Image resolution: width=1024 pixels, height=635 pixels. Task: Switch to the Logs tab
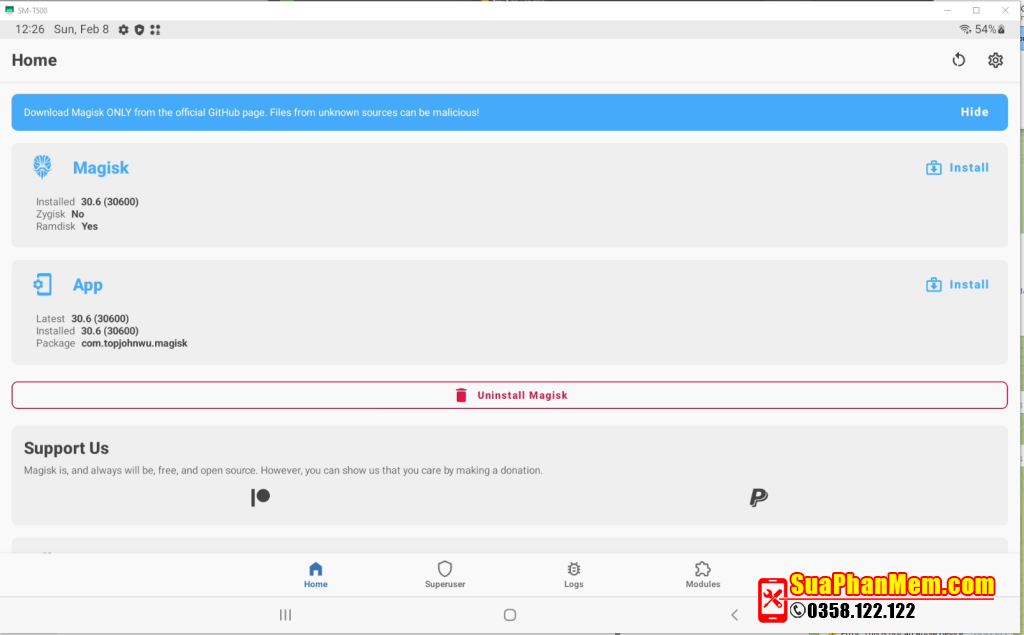pos(574,574)
